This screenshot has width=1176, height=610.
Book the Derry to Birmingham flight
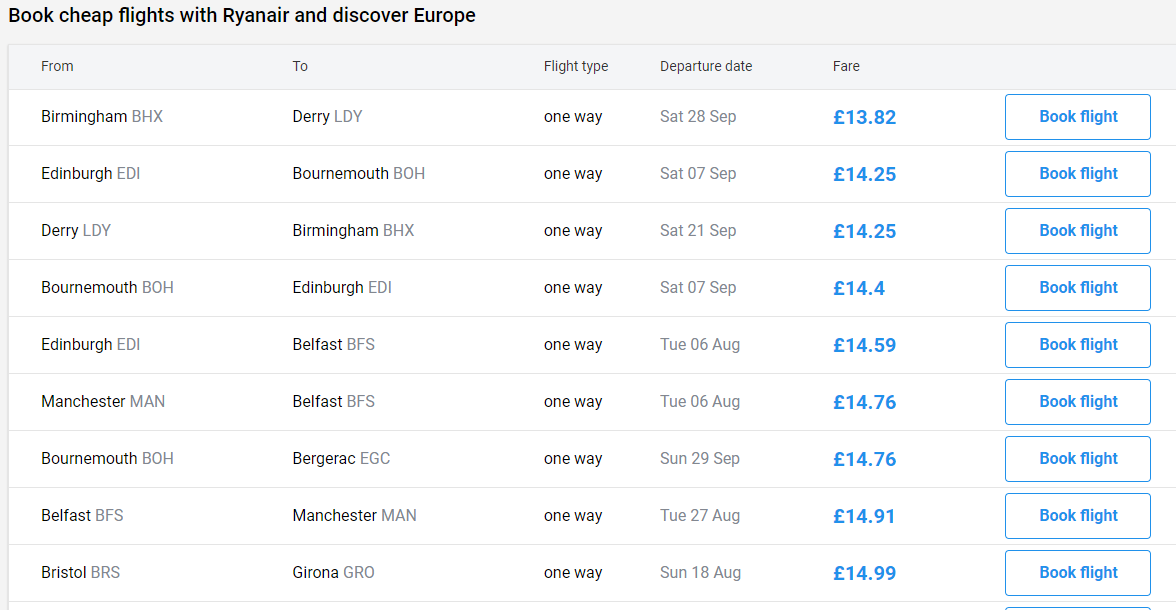pyautogui.click(x=1078, y=231)
